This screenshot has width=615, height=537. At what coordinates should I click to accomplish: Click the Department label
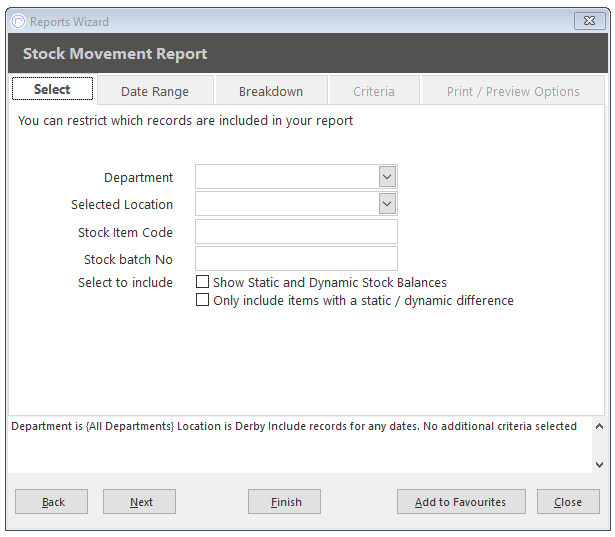coord(138,178)
